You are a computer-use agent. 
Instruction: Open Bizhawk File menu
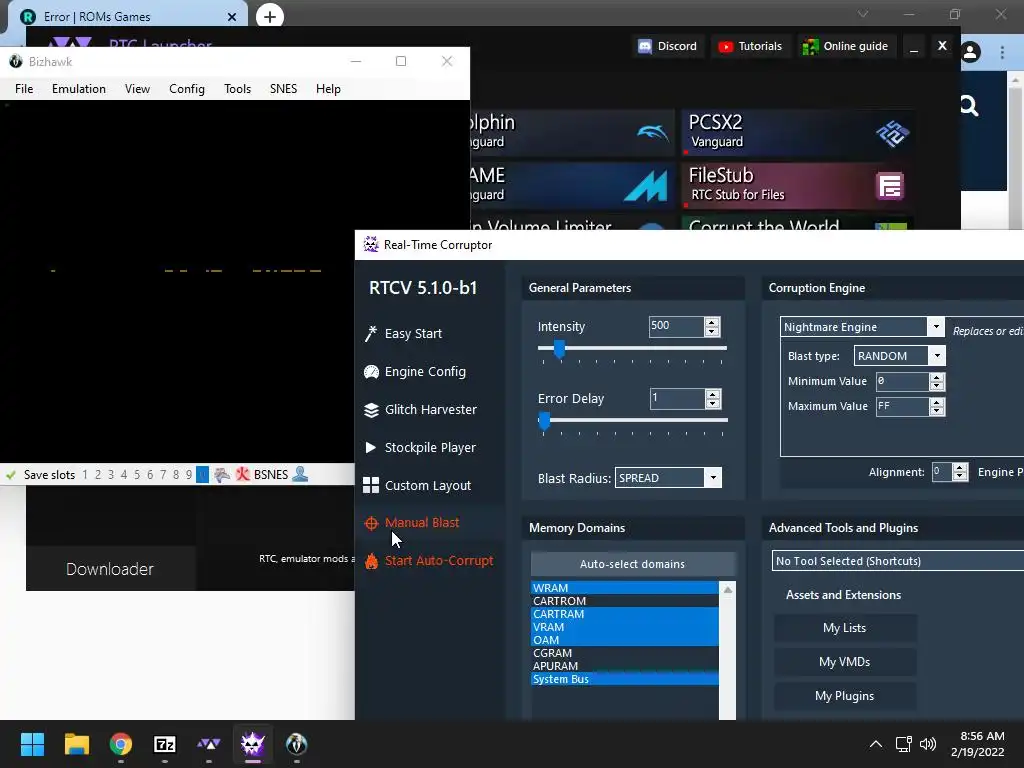(x=24, y=89)
